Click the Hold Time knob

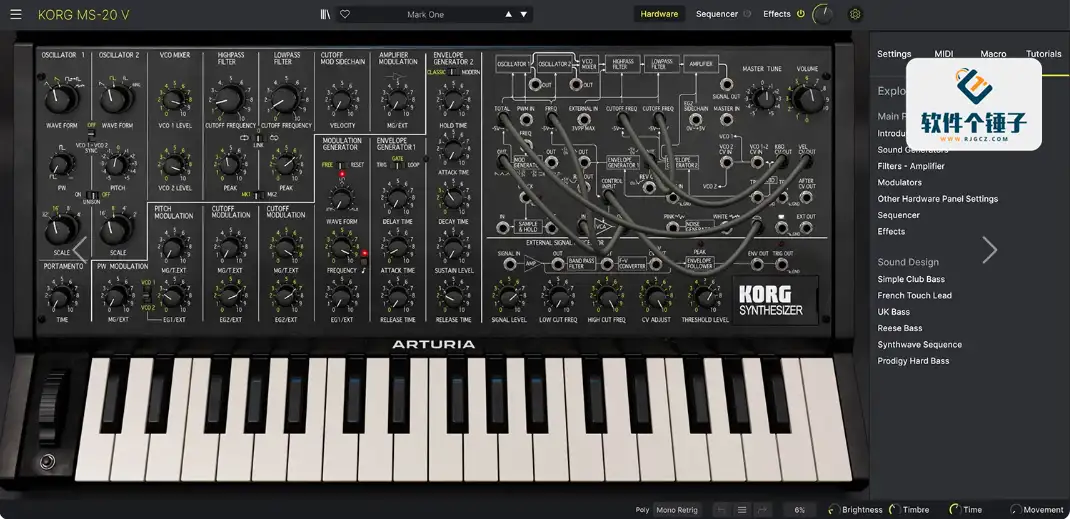tap(452, 101)
